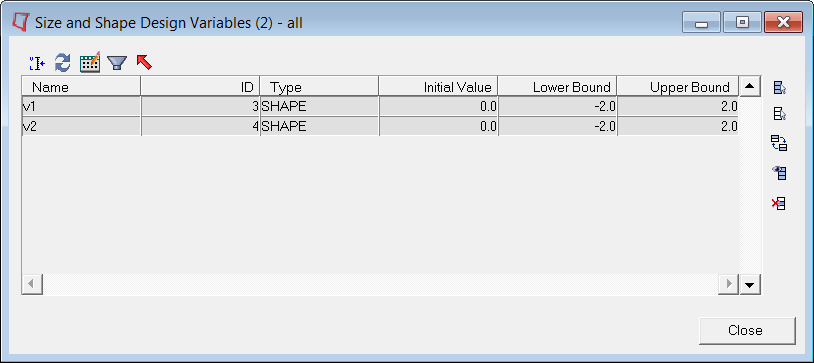The width and height of the screenshot is (814, 363).
Task: Click the v1 Initial Value cell
Action: [438, 106]
